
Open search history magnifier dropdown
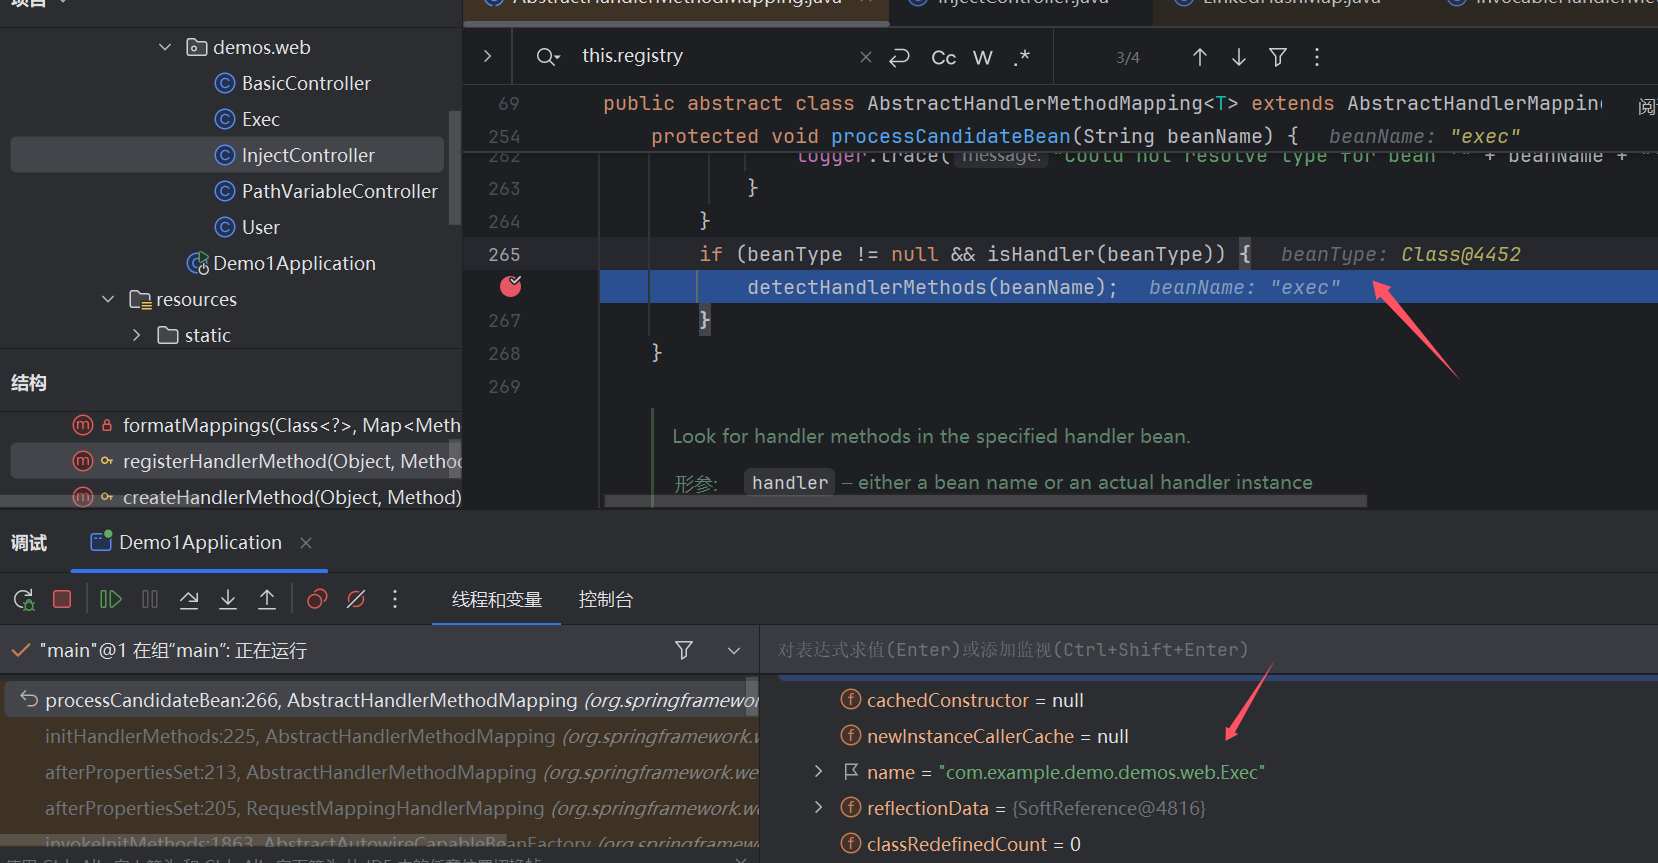coord(548,57)
